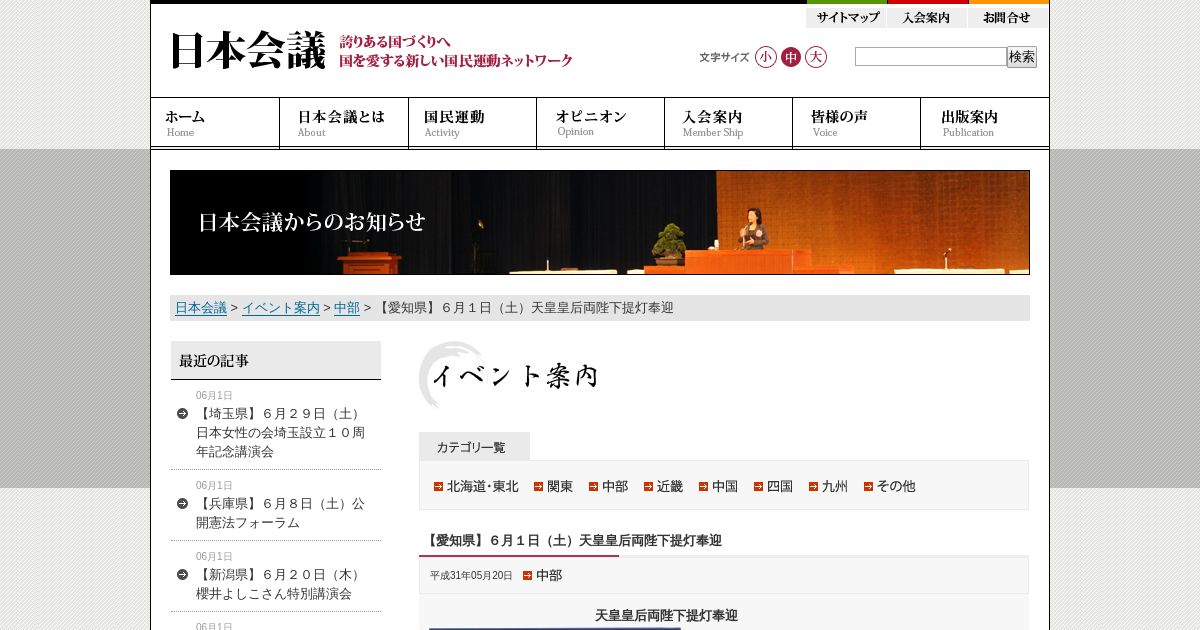Click カテゴリ一覧 tab label
Image resolution: width=1200 pixels, height=630 pixels.
[x=474, y=447]
